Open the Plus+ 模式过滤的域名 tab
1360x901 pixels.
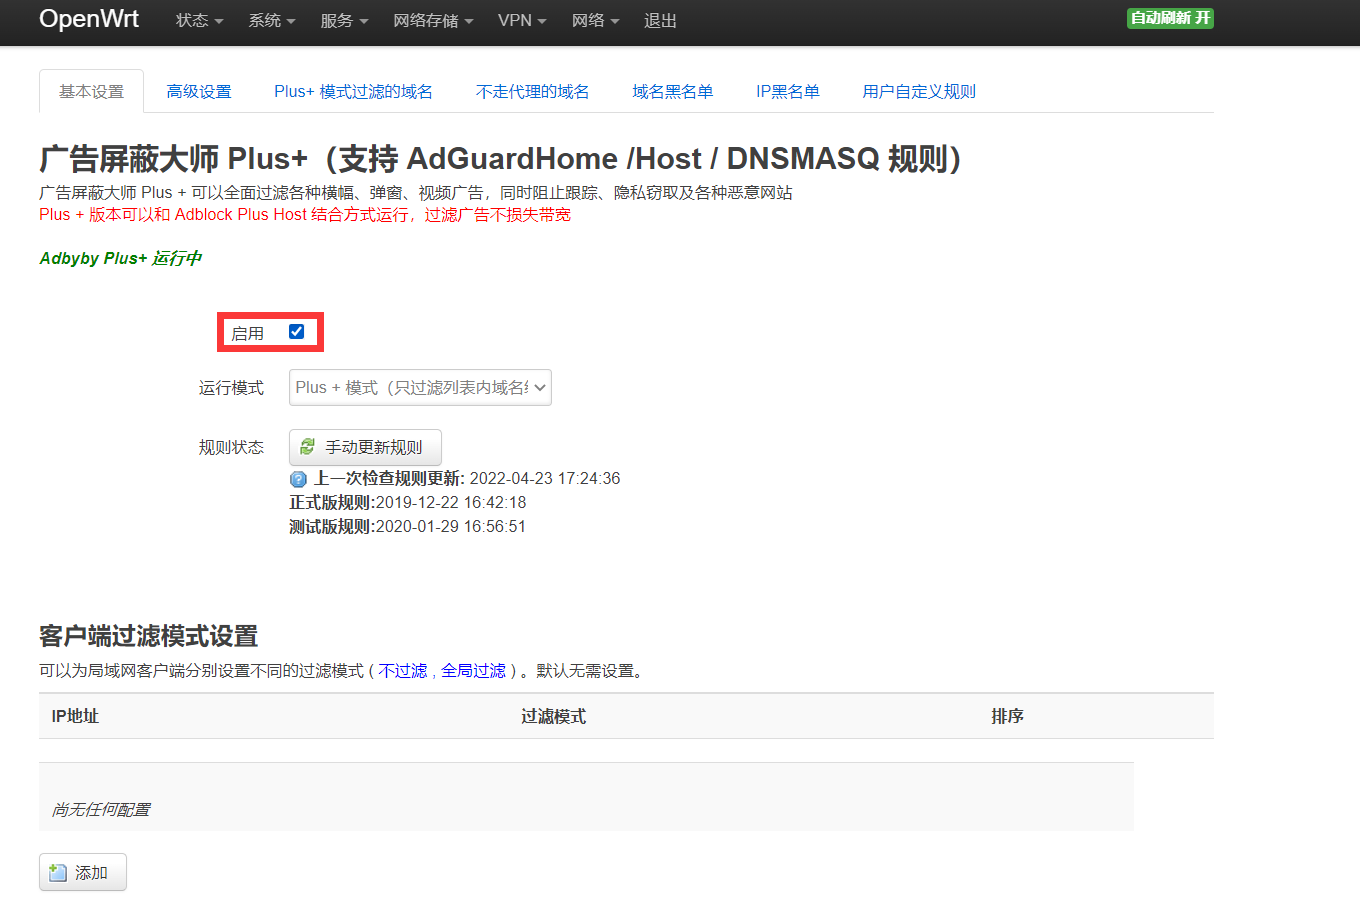click(x=354, y=92)
